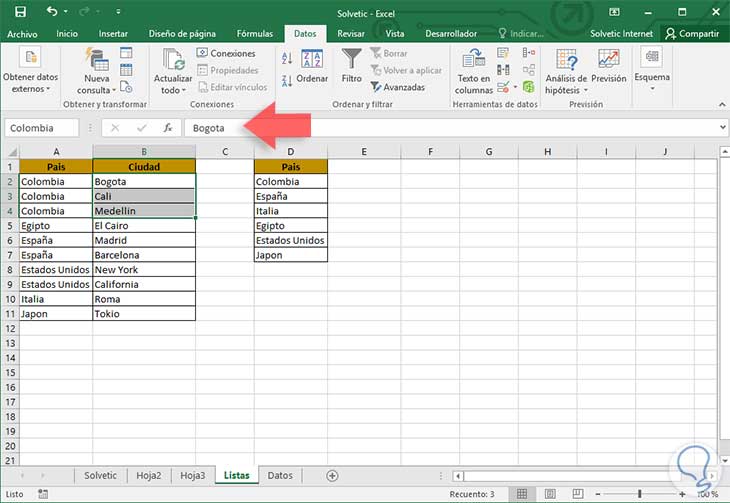This screenshot has height=503, width=730.
Task: Expand the formula bar
Action: [x=723, y=127]
